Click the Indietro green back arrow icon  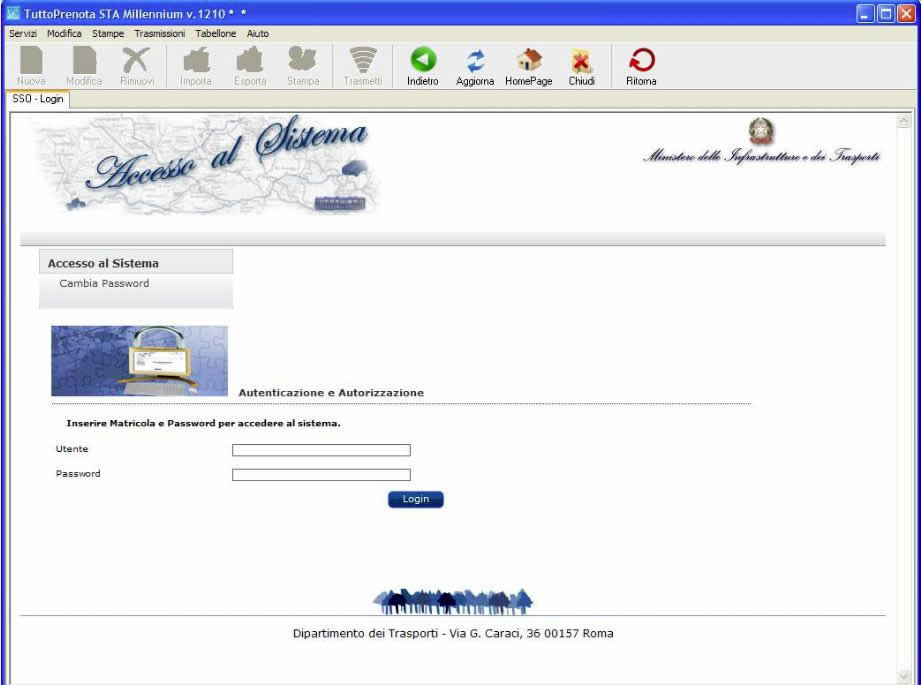coord(423,61)
